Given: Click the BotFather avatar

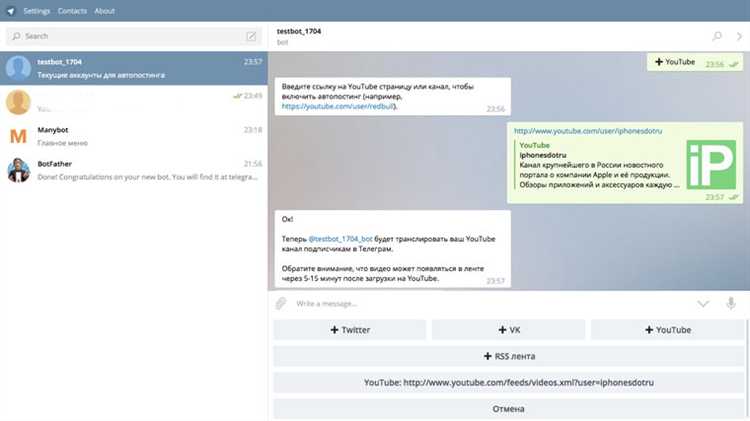Looking at the screenshot, I should 19,170.
